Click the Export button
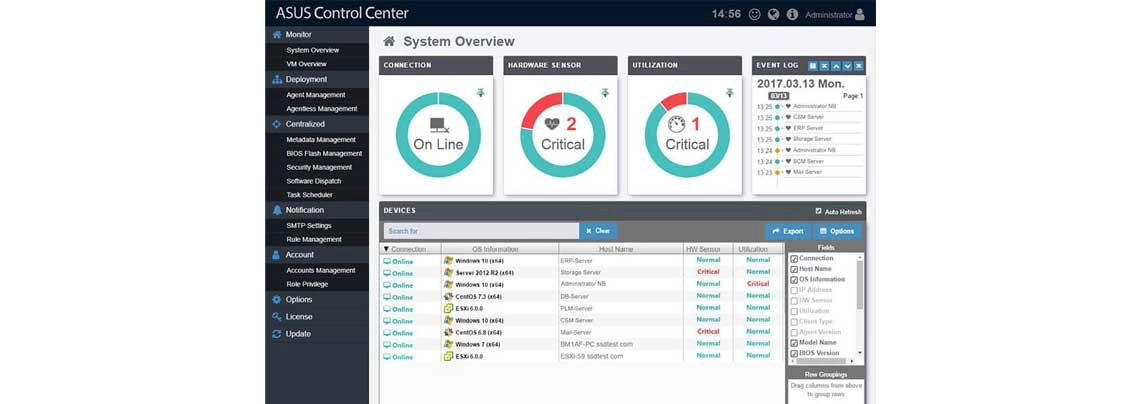 pos(787,231)
